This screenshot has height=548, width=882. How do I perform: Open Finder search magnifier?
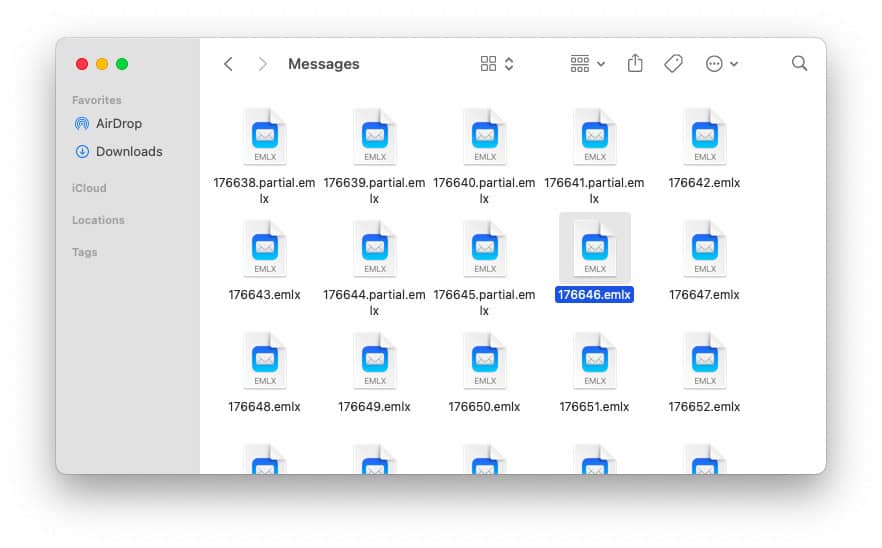799,63
